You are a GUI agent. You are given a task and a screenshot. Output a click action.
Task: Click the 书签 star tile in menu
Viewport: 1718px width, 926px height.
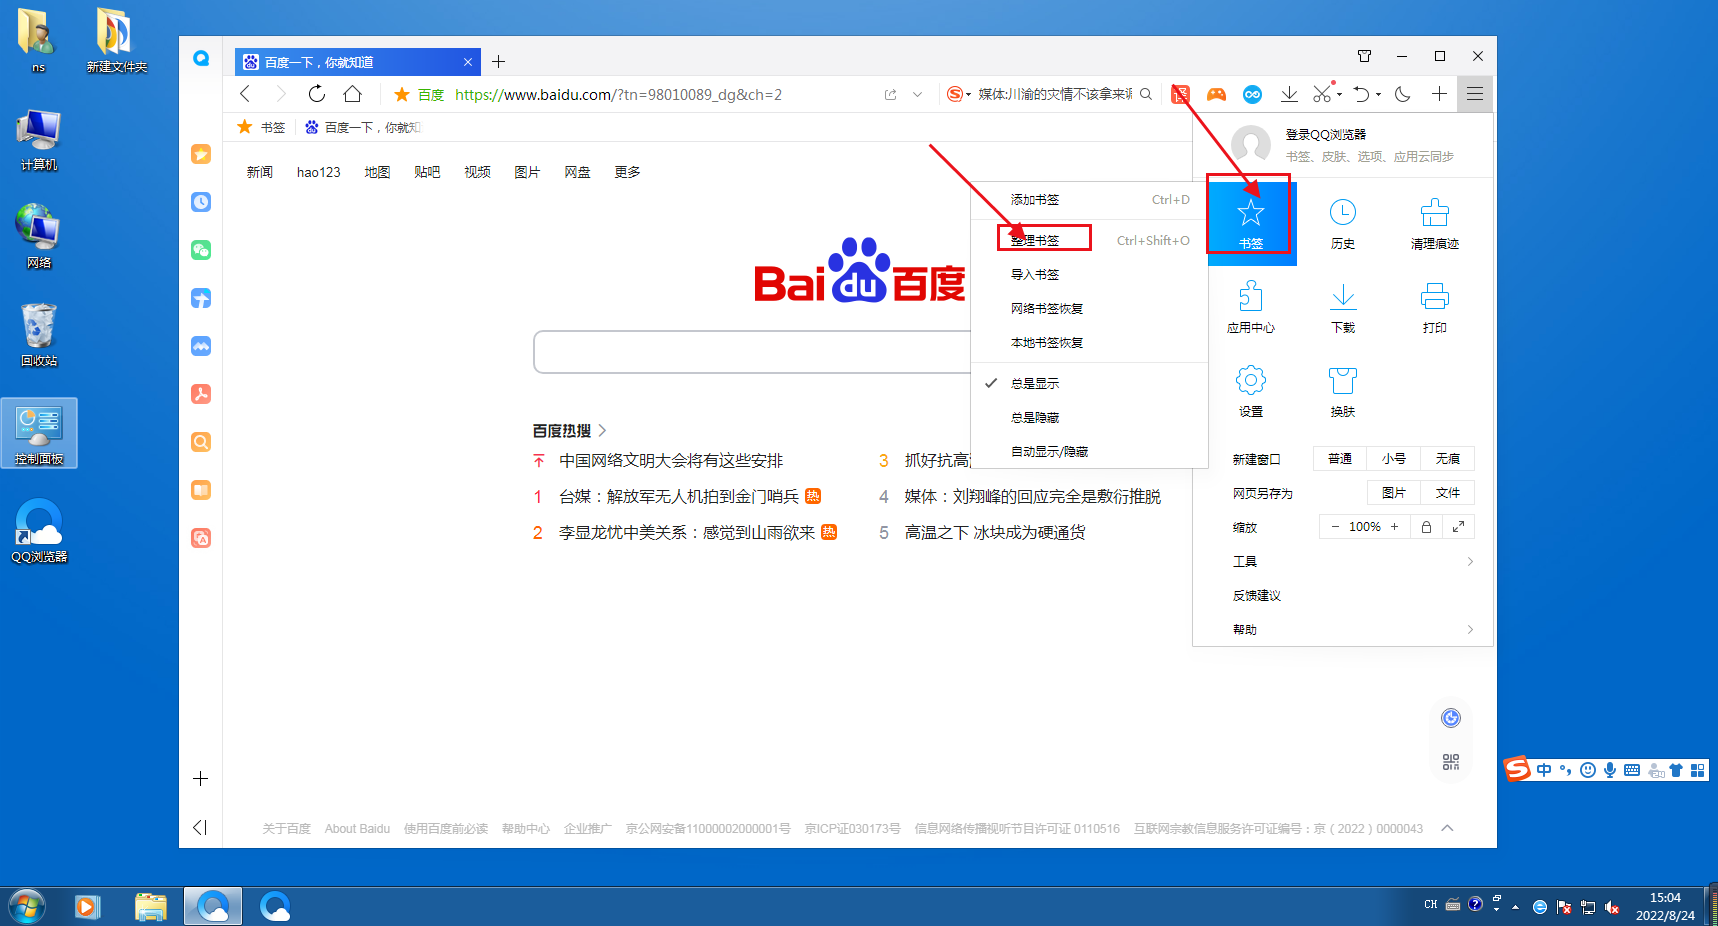[1251, 224]
